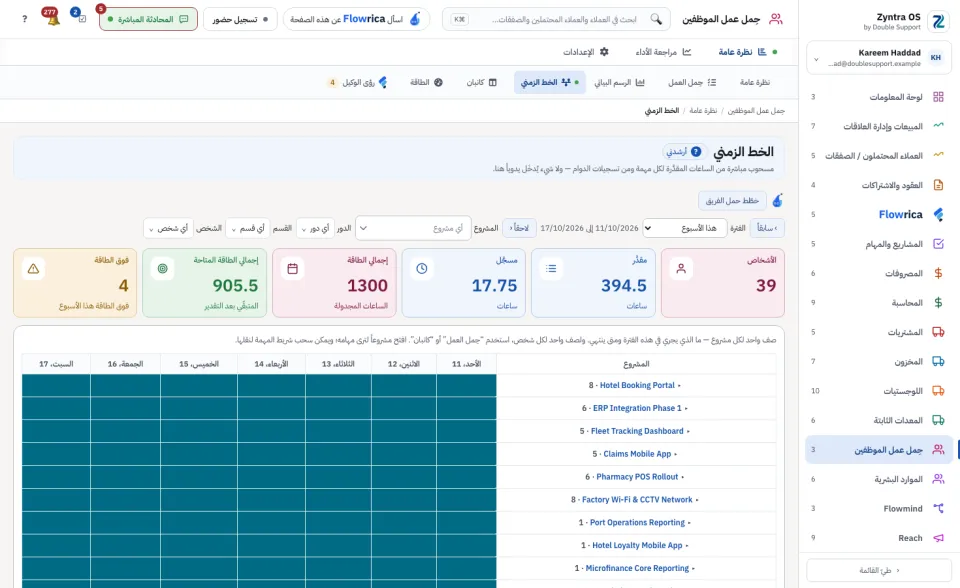
Task: Open المبيعات وإدارة العلاقات sidebar item
Action: point(879,126)
